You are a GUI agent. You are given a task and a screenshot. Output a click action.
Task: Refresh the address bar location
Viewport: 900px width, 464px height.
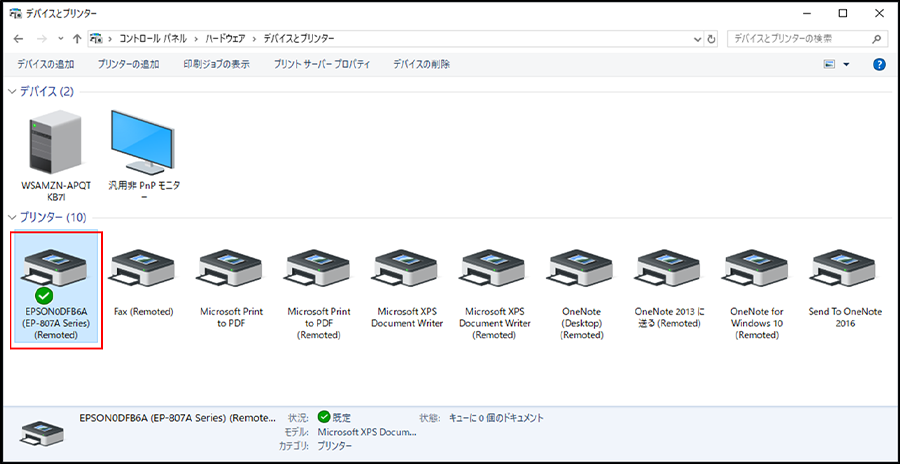coord(712,39)
